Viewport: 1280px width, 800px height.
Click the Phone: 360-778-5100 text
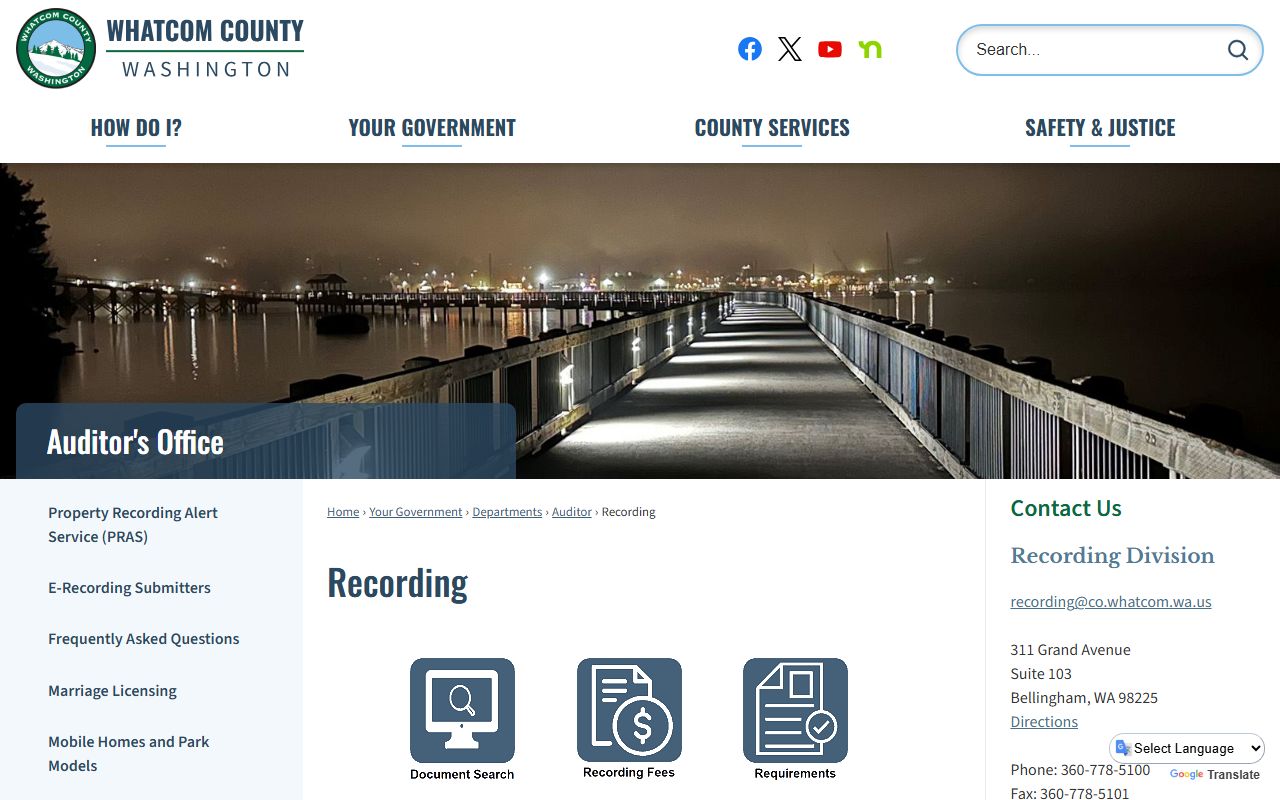[1080, 770]
